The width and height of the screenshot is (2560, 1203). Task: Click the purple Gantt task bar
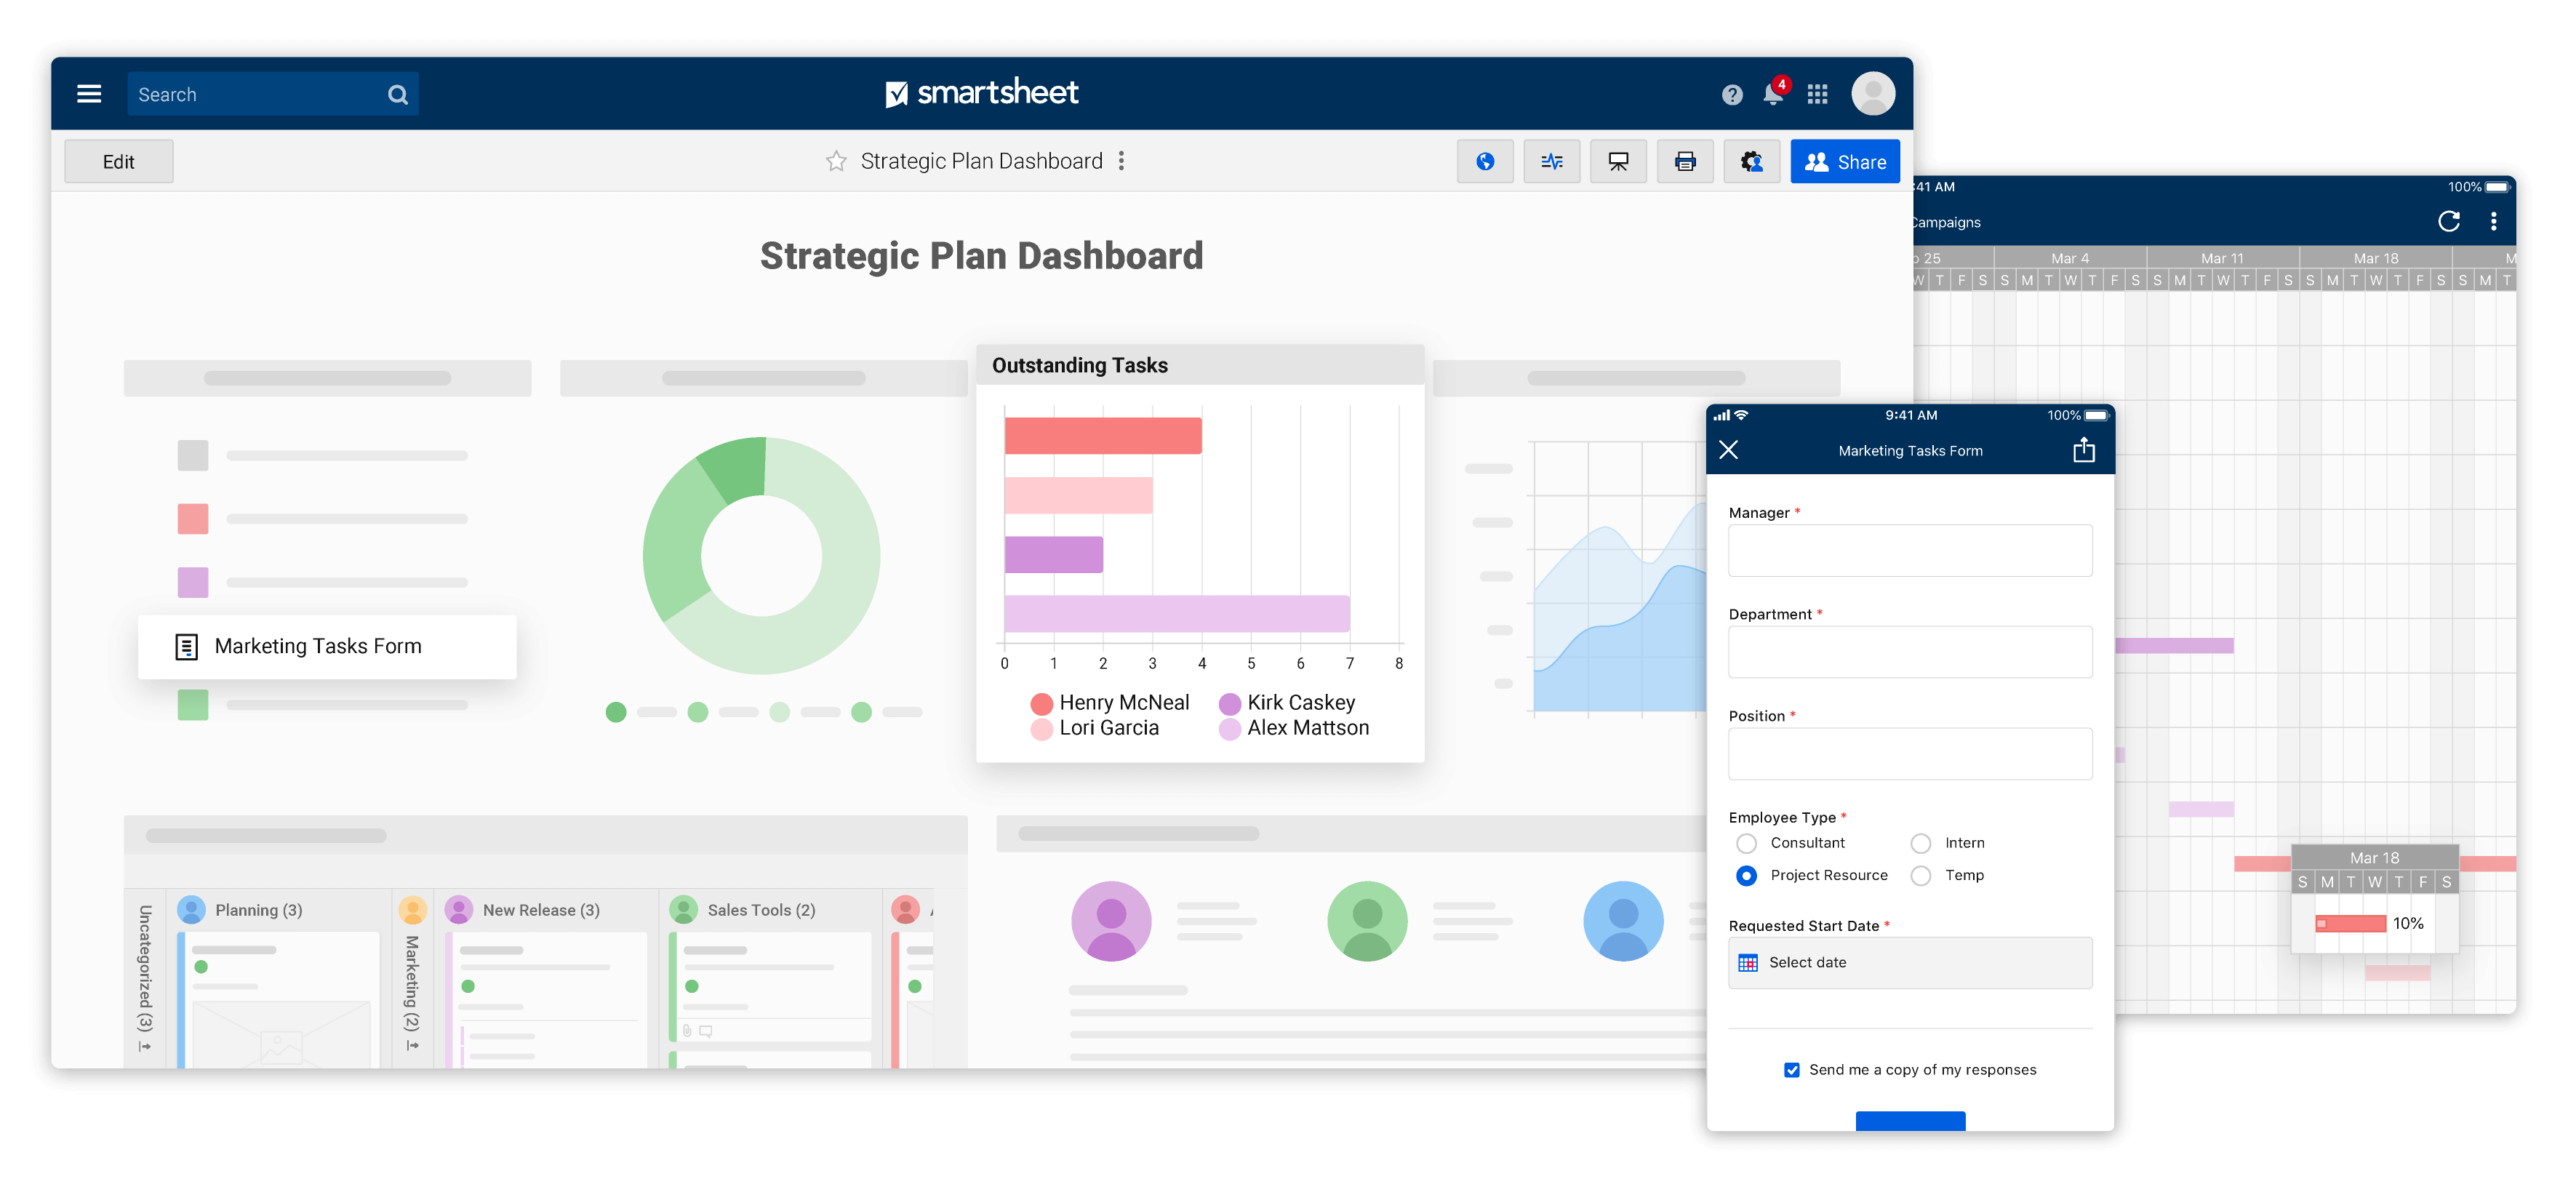click(x=2173, y=646)
